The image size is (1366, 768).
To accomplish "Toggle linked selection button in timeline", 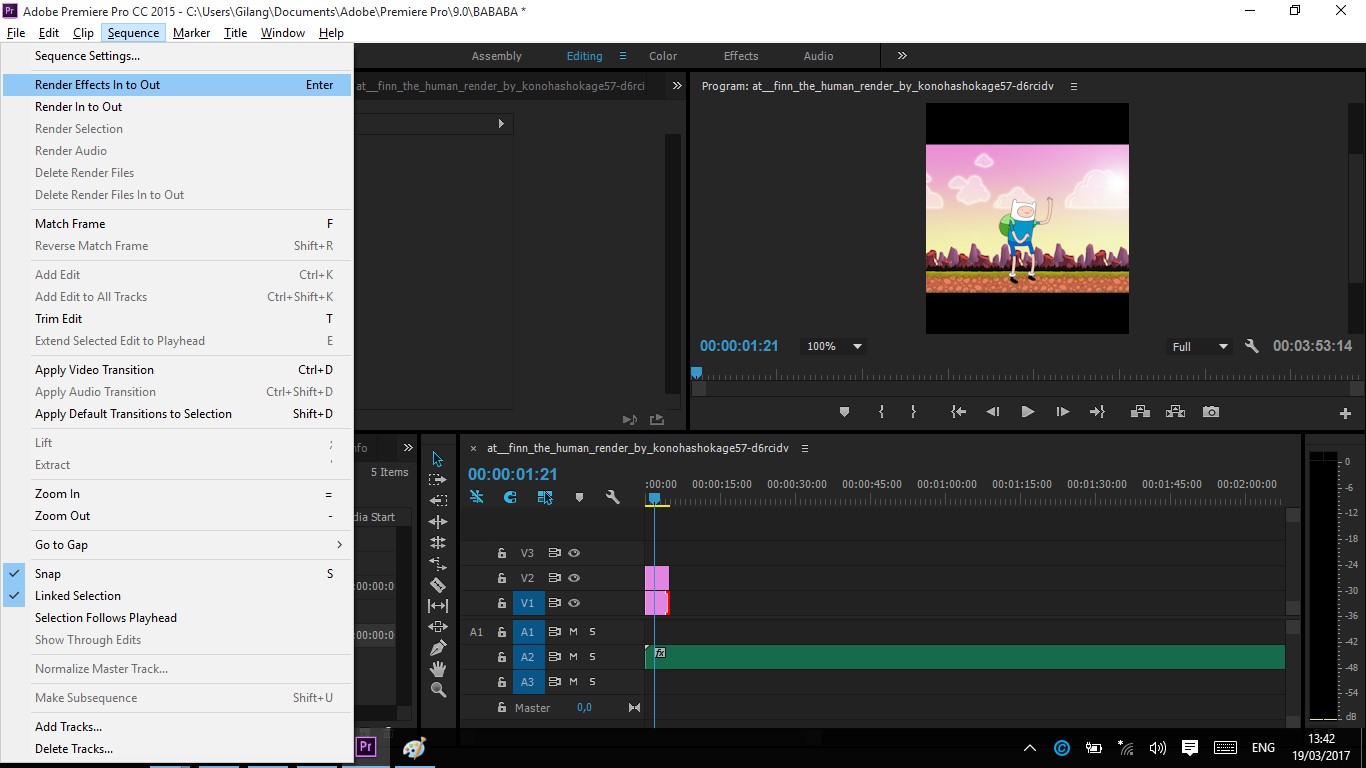I will (545, 497).
